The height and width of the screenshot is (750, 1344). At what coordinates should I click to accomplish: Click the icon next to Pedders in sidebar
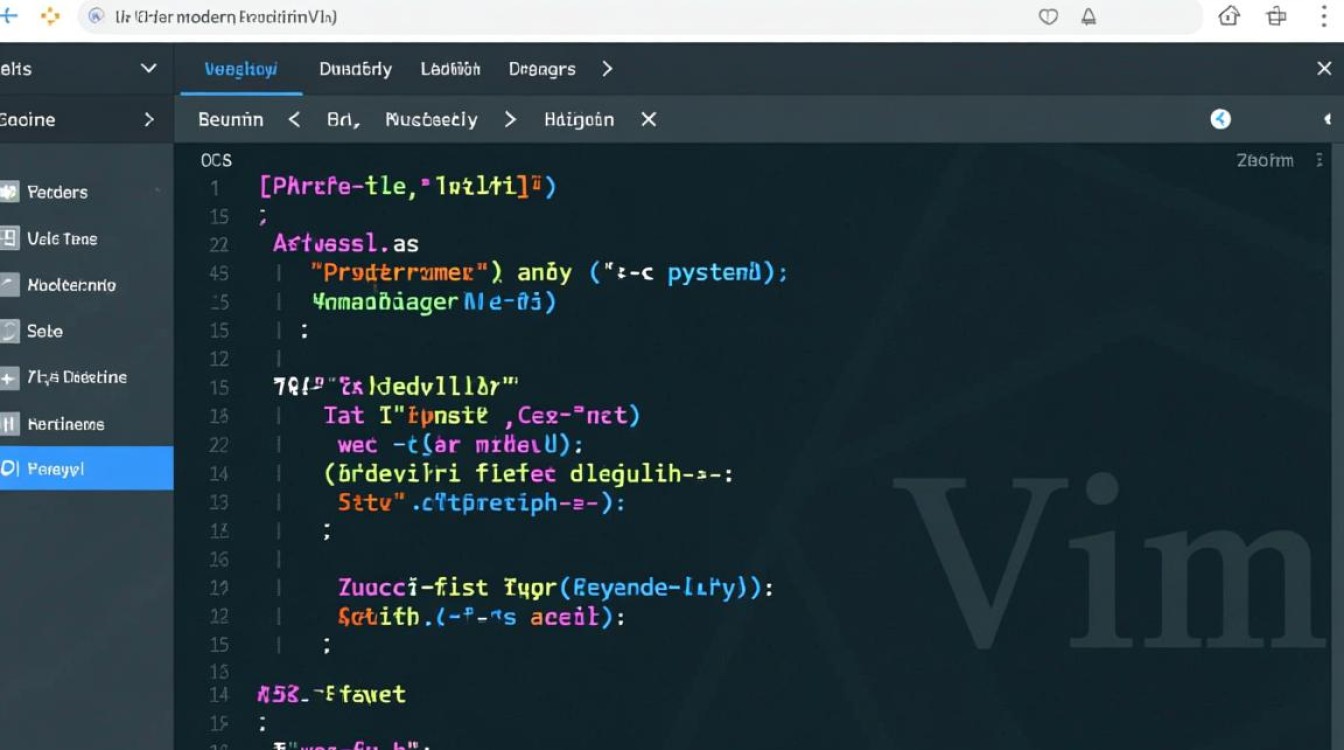[10, 192]
